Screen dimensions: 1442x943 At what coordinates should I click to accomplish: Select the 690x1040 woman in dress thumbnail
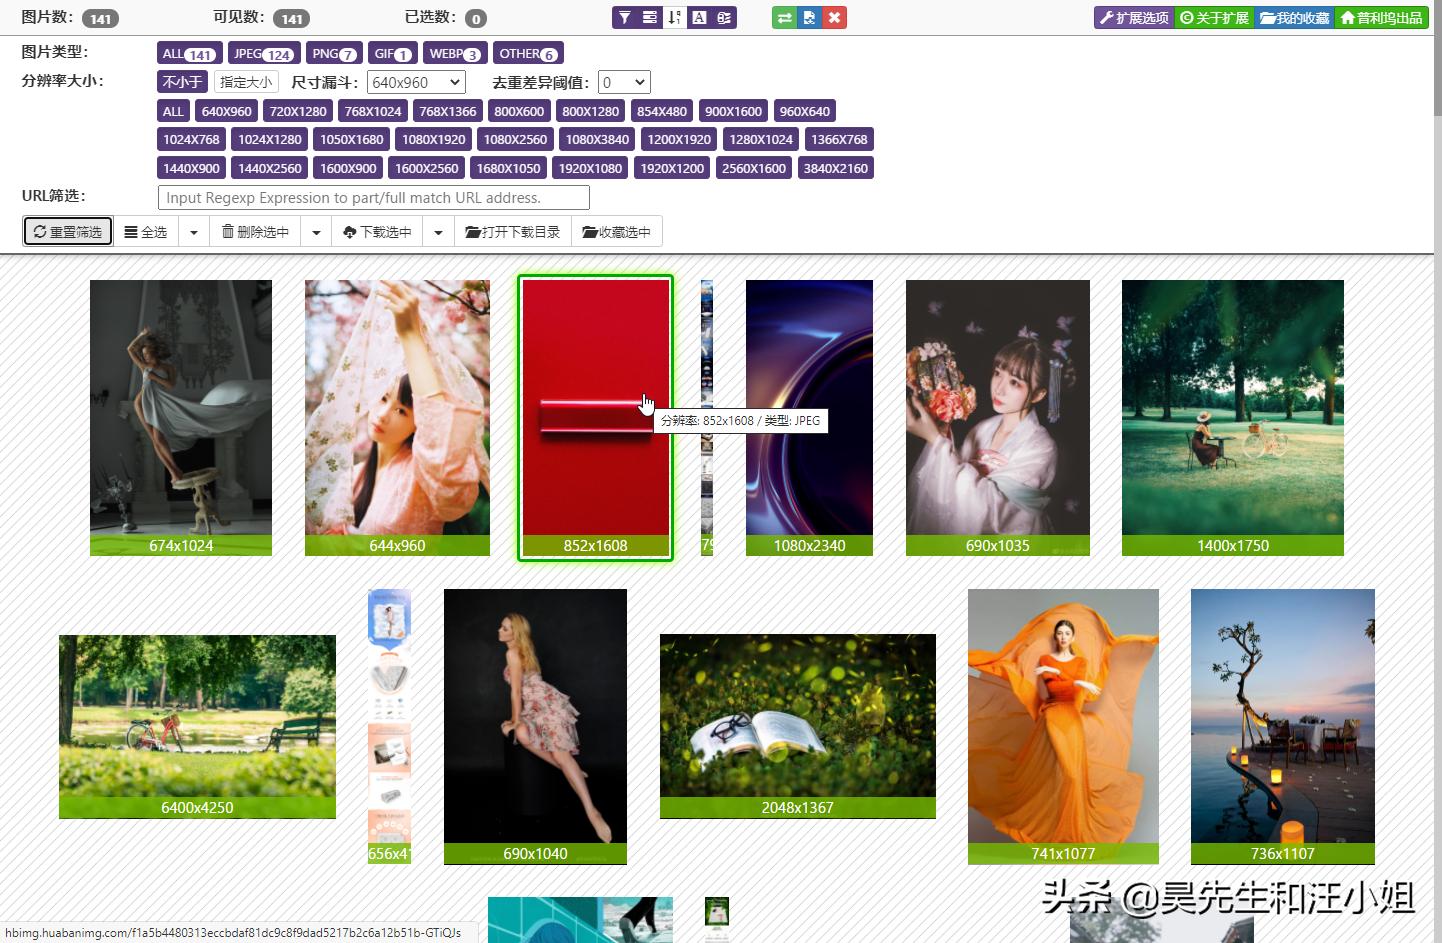[x=535, y=726]
